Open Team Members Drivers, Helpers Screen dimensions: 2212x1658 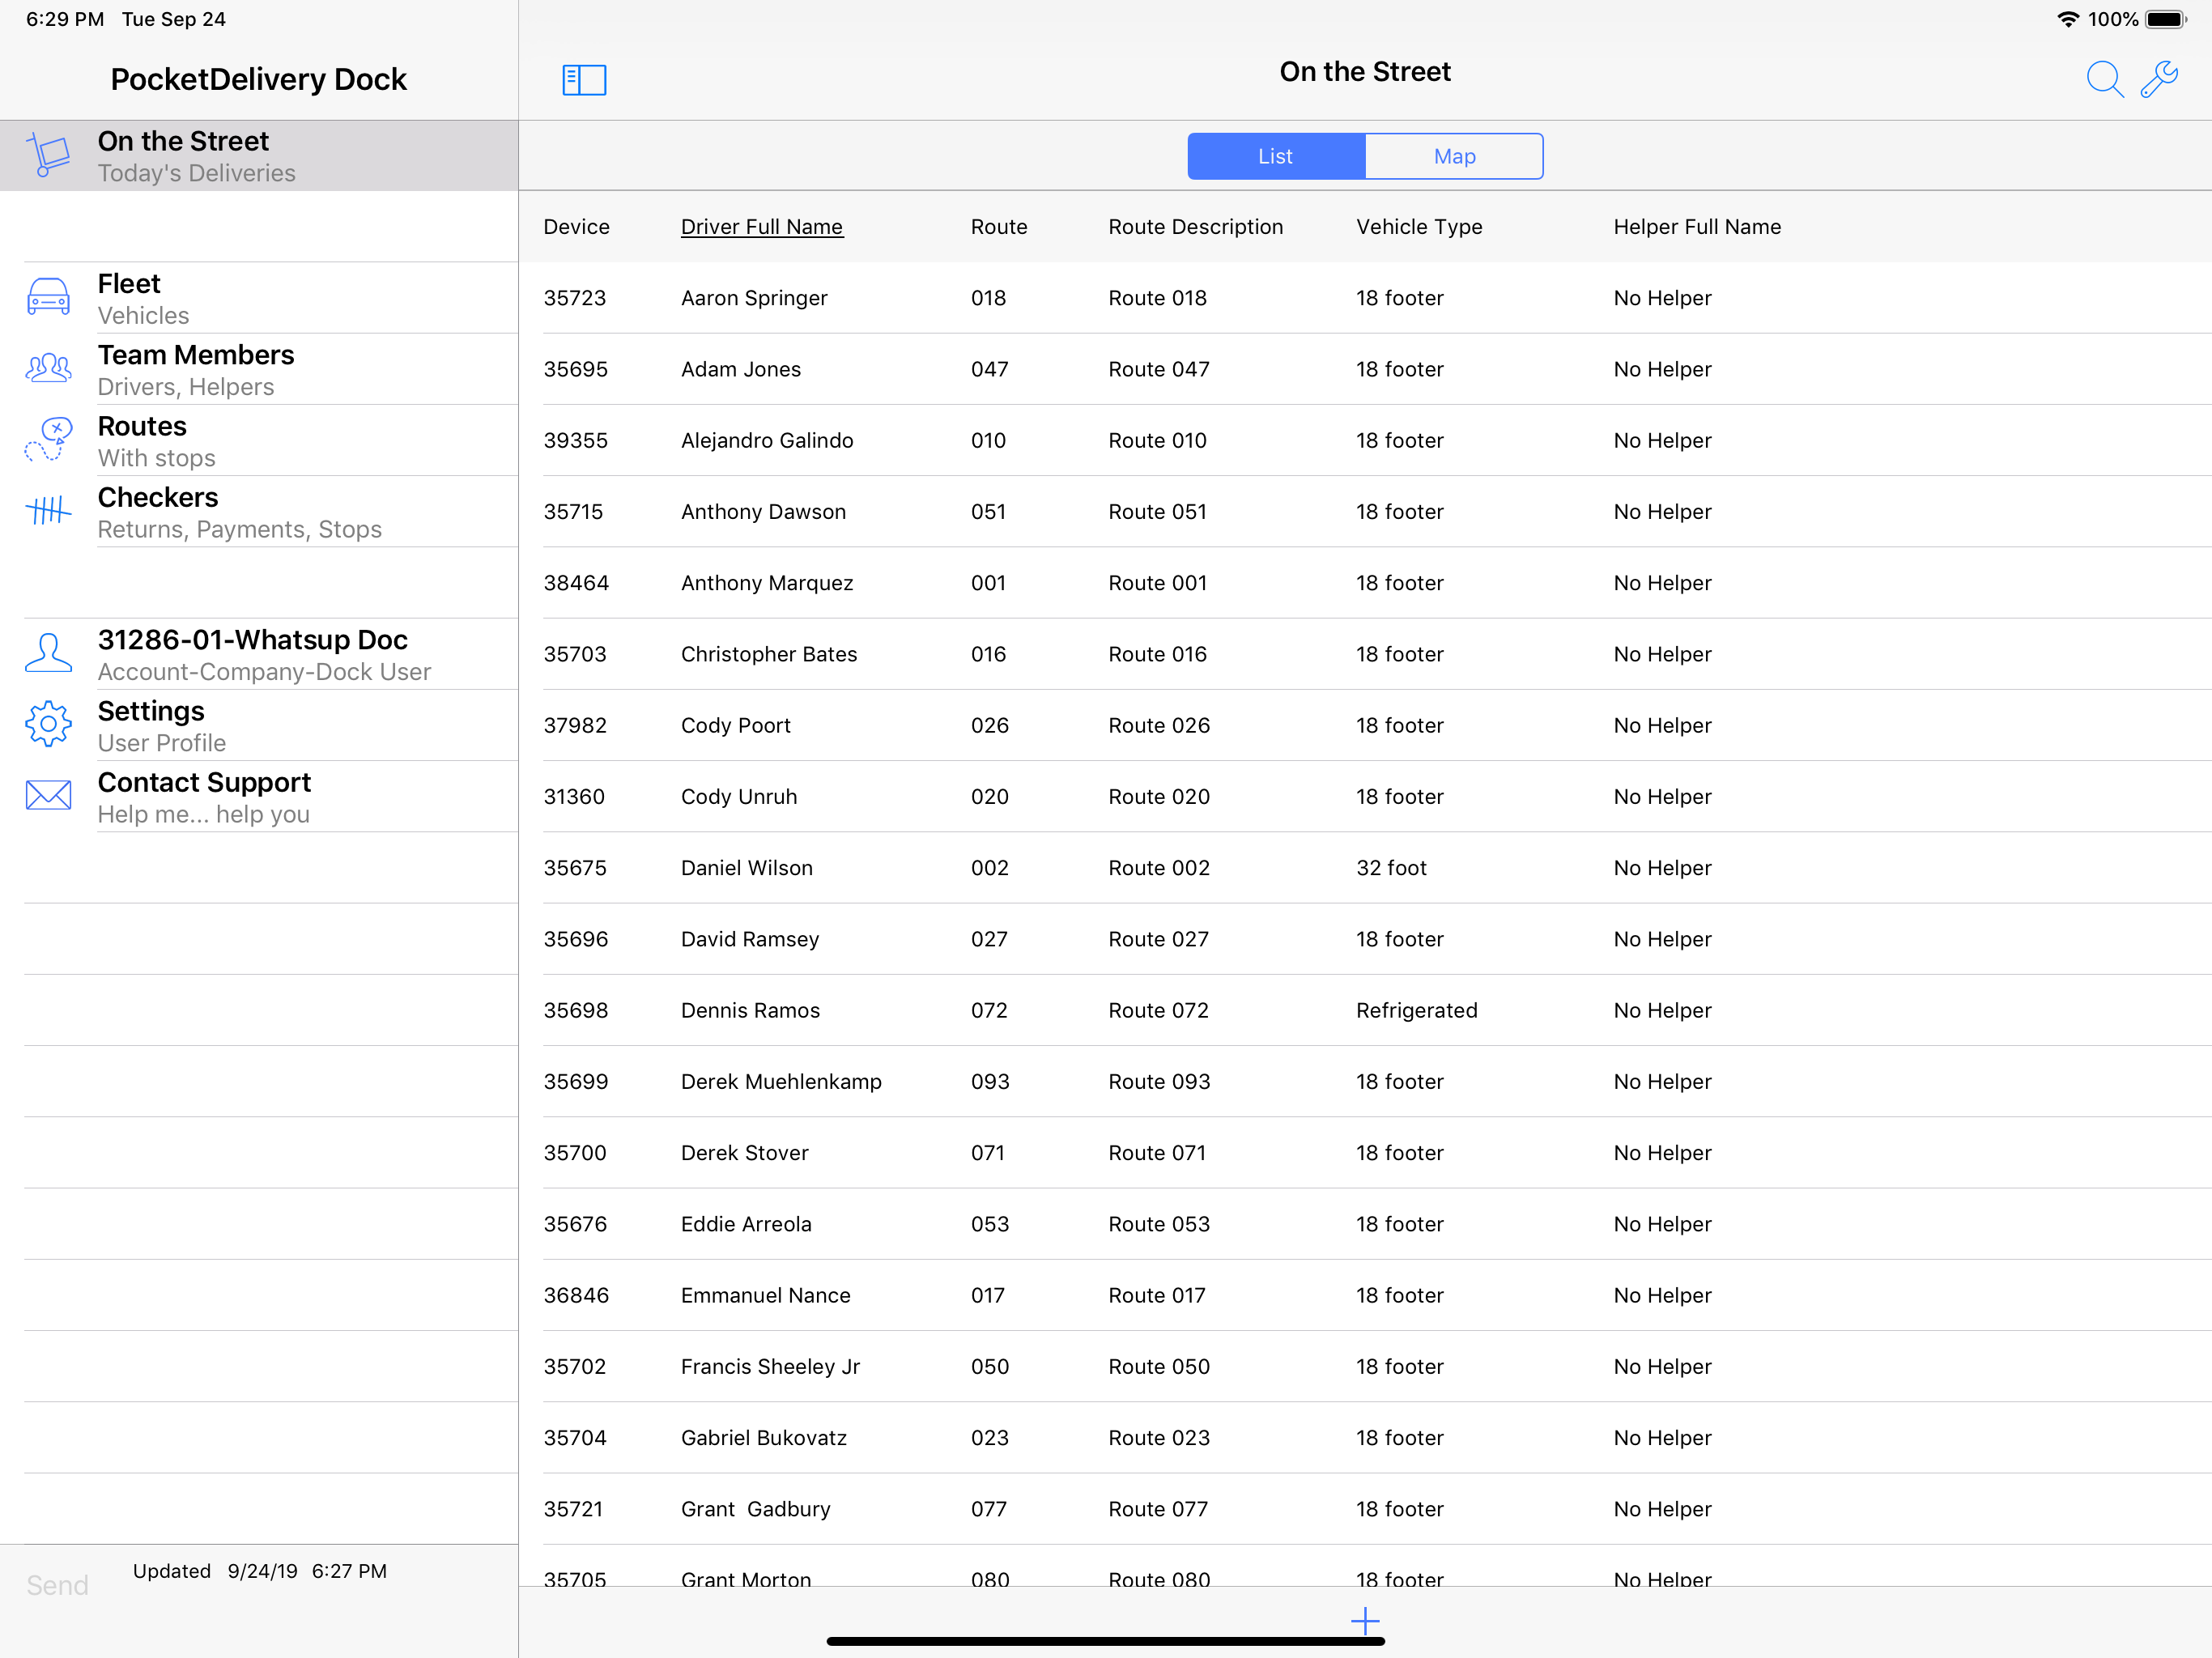[x=259, y=369]
